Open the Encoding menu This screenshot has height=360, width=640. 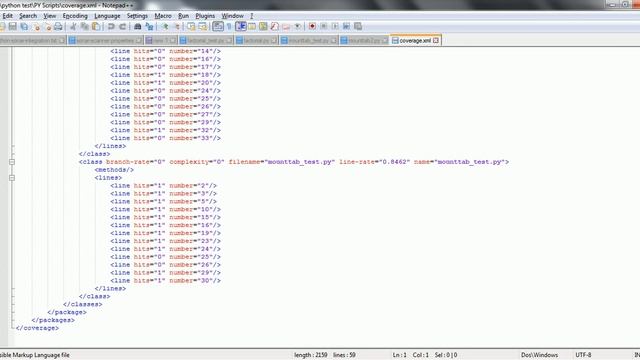tap(75, 16)
